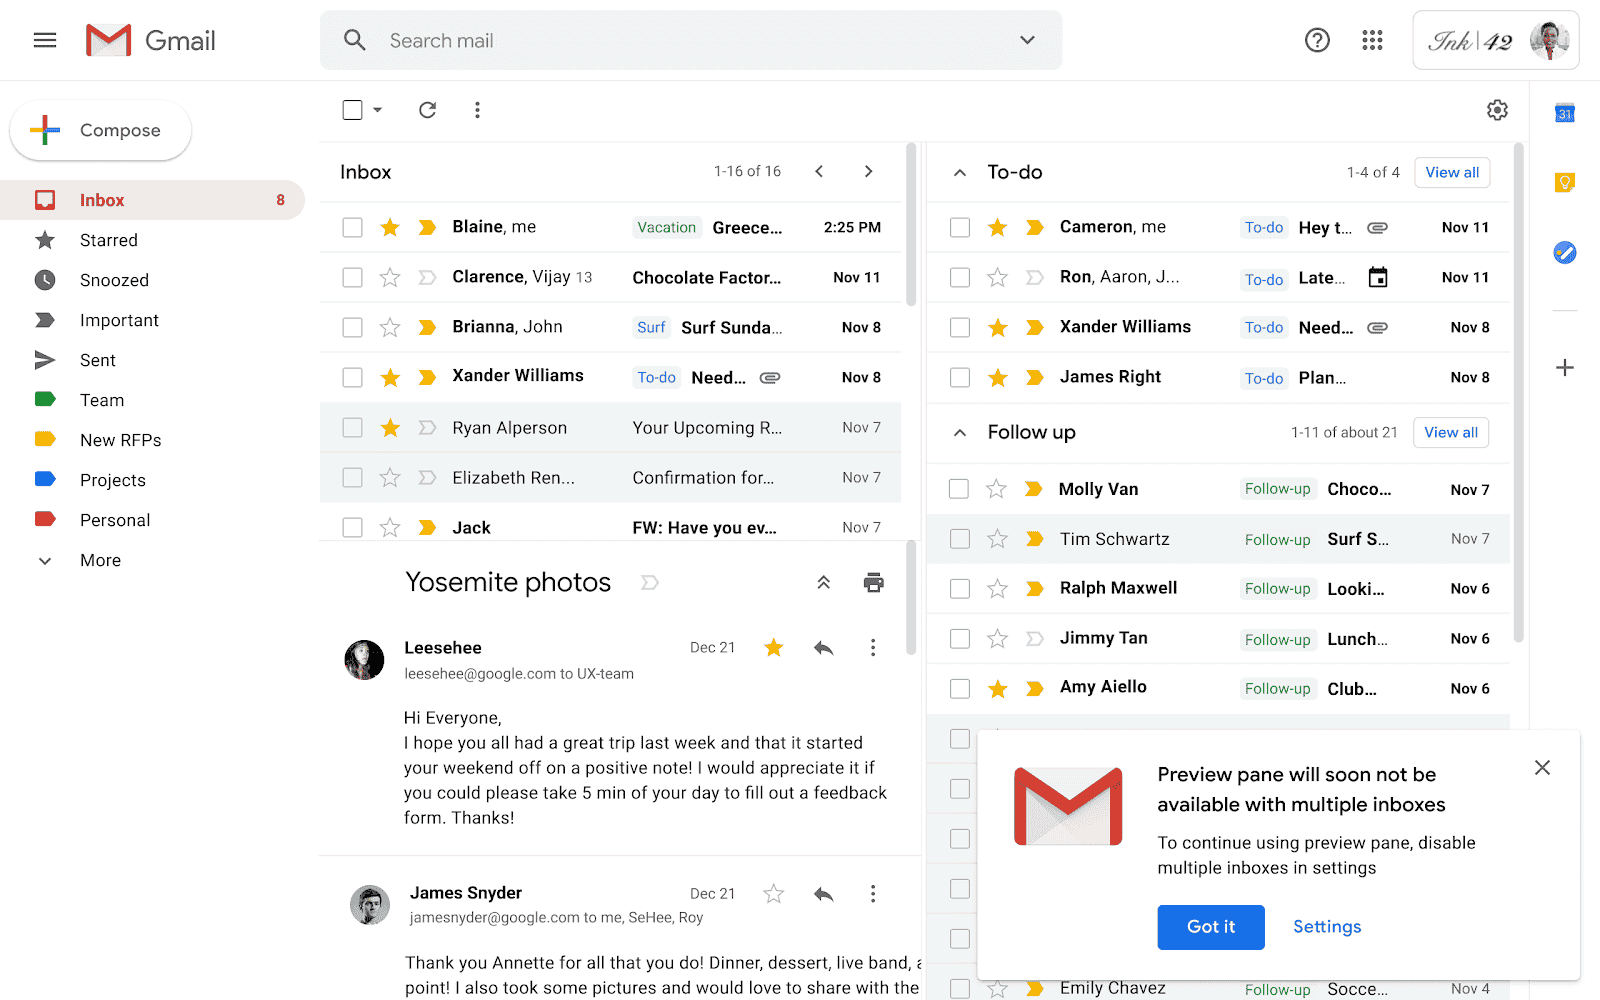
Task: Open Google Keep from the side panel
Action: coord(1565,182)
